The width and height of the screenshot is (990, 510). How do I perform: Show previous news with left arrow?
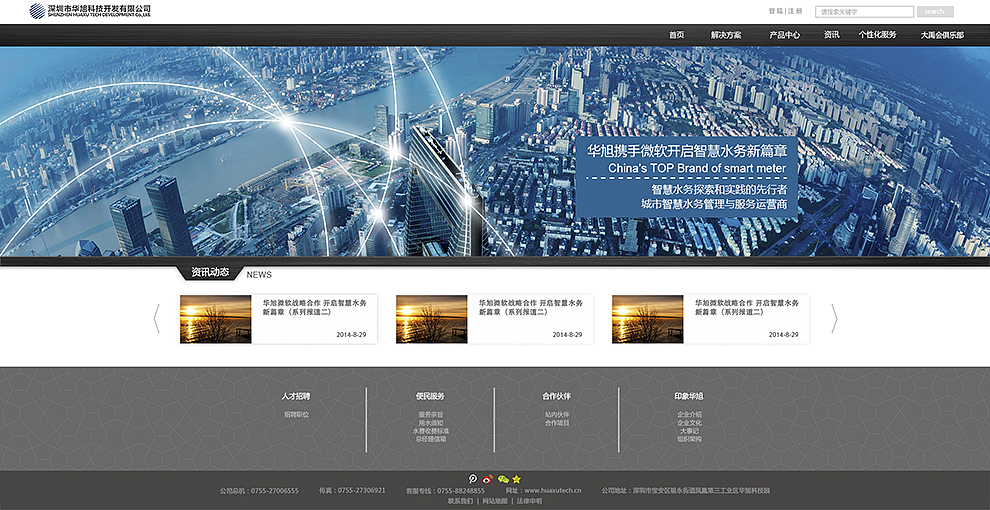point(157,318)
